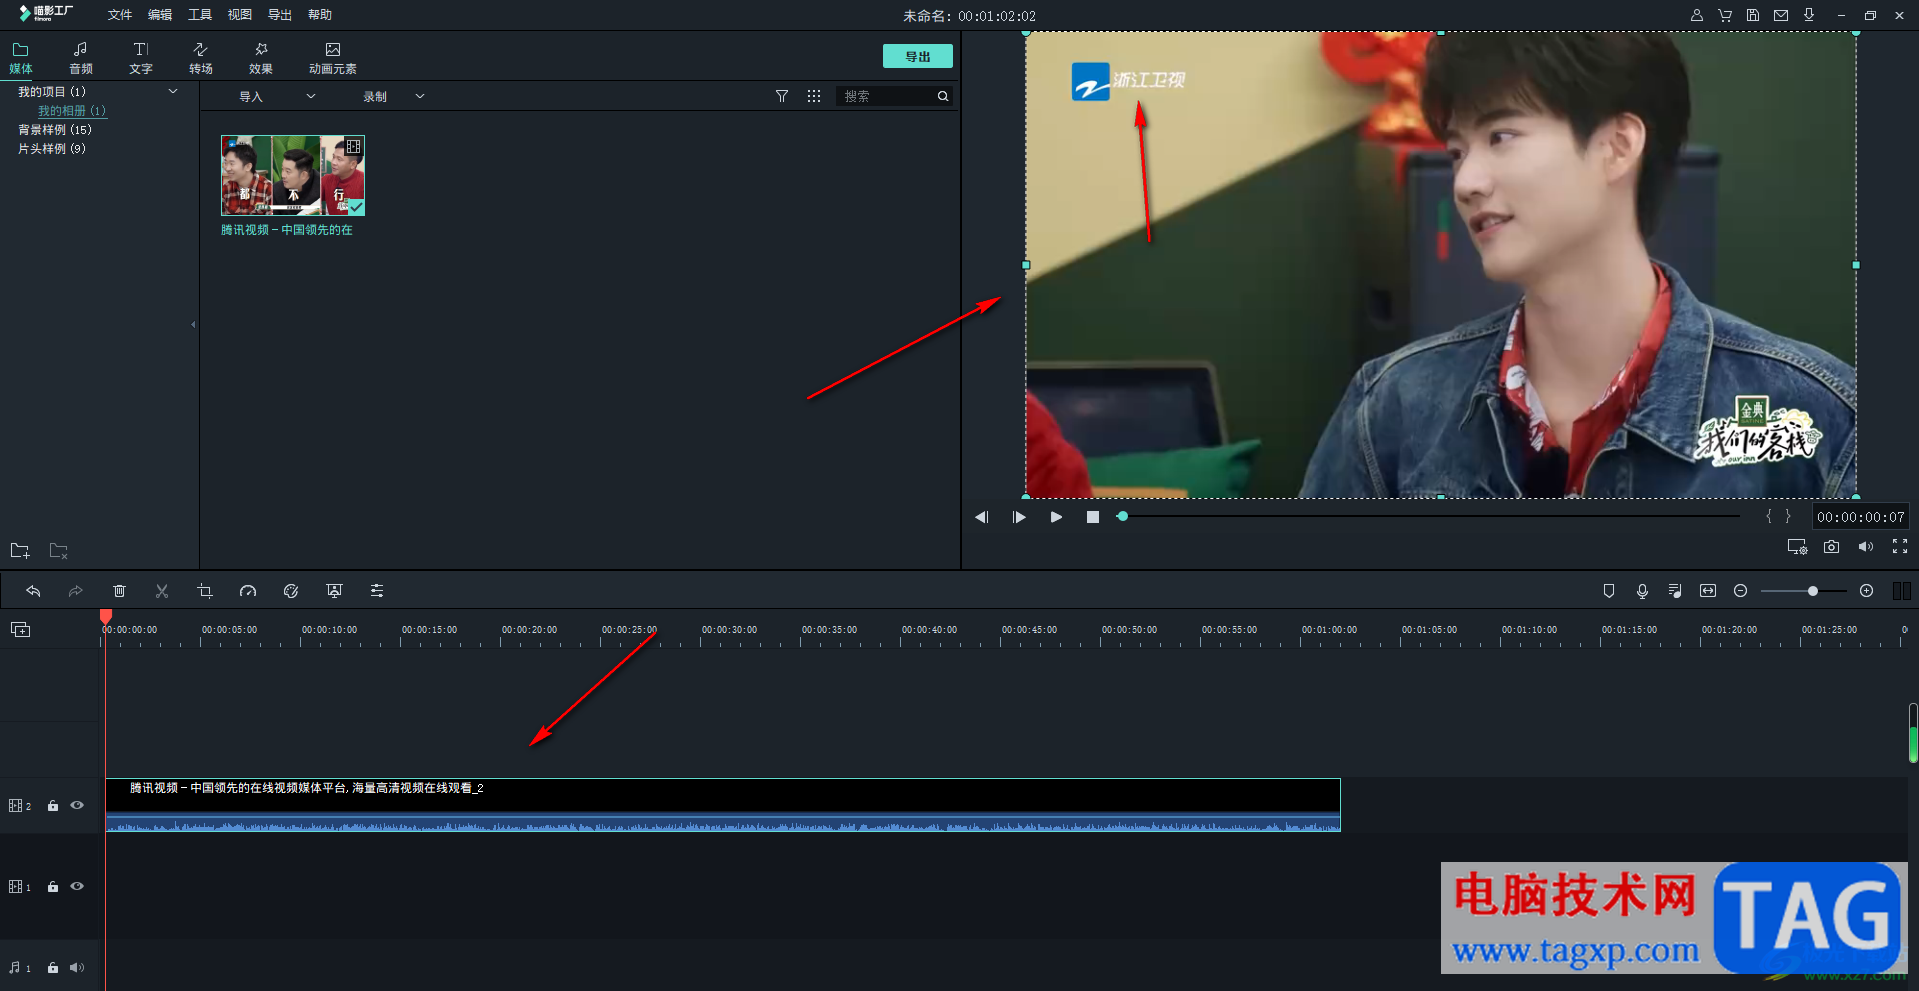Toggle the preview volume speaker
This screenshot has width=1919, height=991.
(1866, 547)
